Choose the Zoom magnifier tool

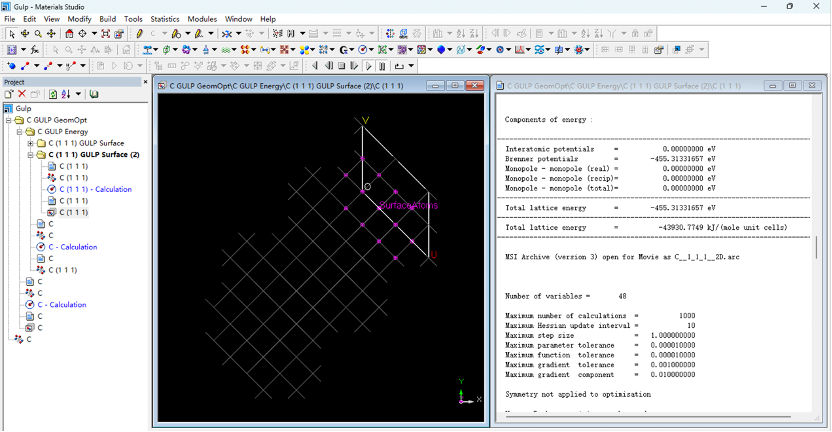38,33
